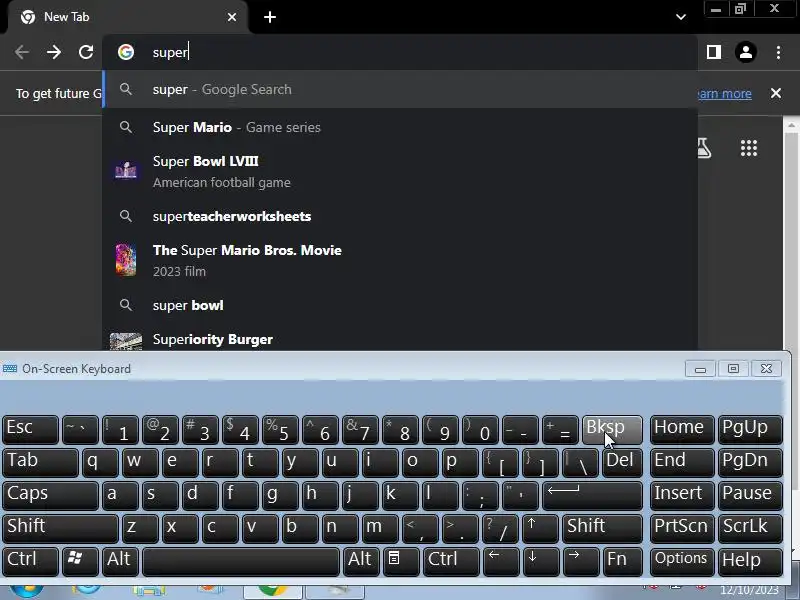The image size is (800, 600).
Task: Click the On-Screen Keyboard title bar icon
Action: click(10, 368)
